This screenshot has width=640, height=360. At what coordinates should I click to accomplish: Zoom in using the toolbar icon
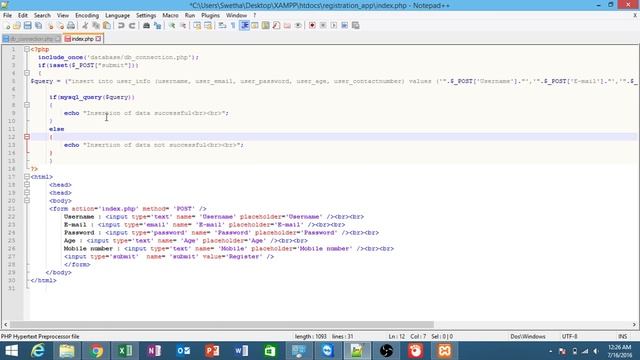172,26
